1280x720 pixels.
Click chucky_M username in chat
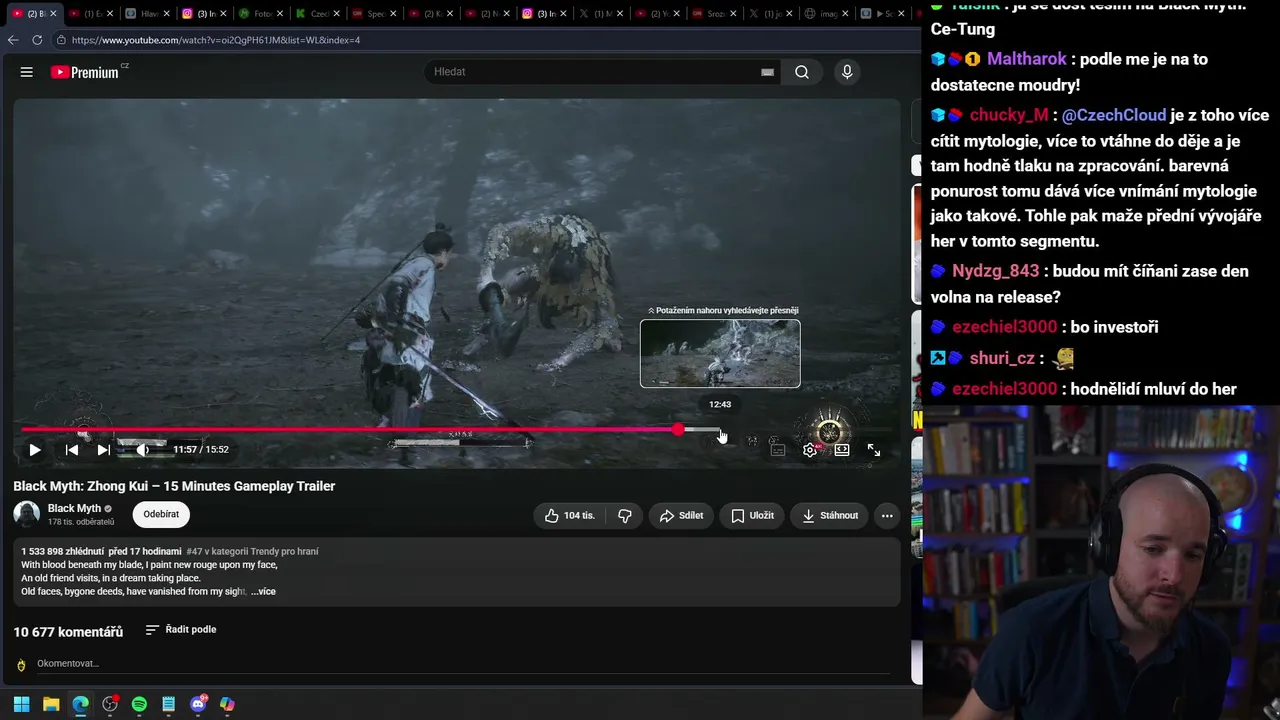pyautogui.click(x=1009, y=115)
